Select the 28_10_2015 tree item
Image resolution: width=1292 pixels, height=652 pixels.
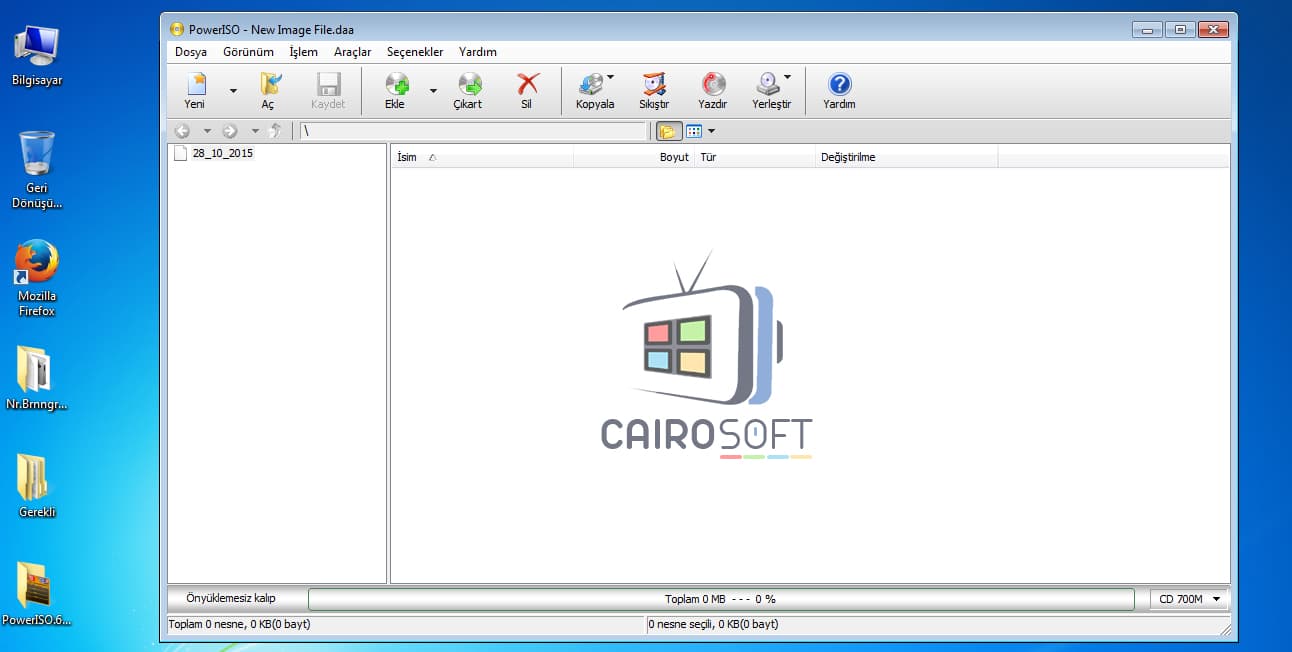click(x=222, y=154)
